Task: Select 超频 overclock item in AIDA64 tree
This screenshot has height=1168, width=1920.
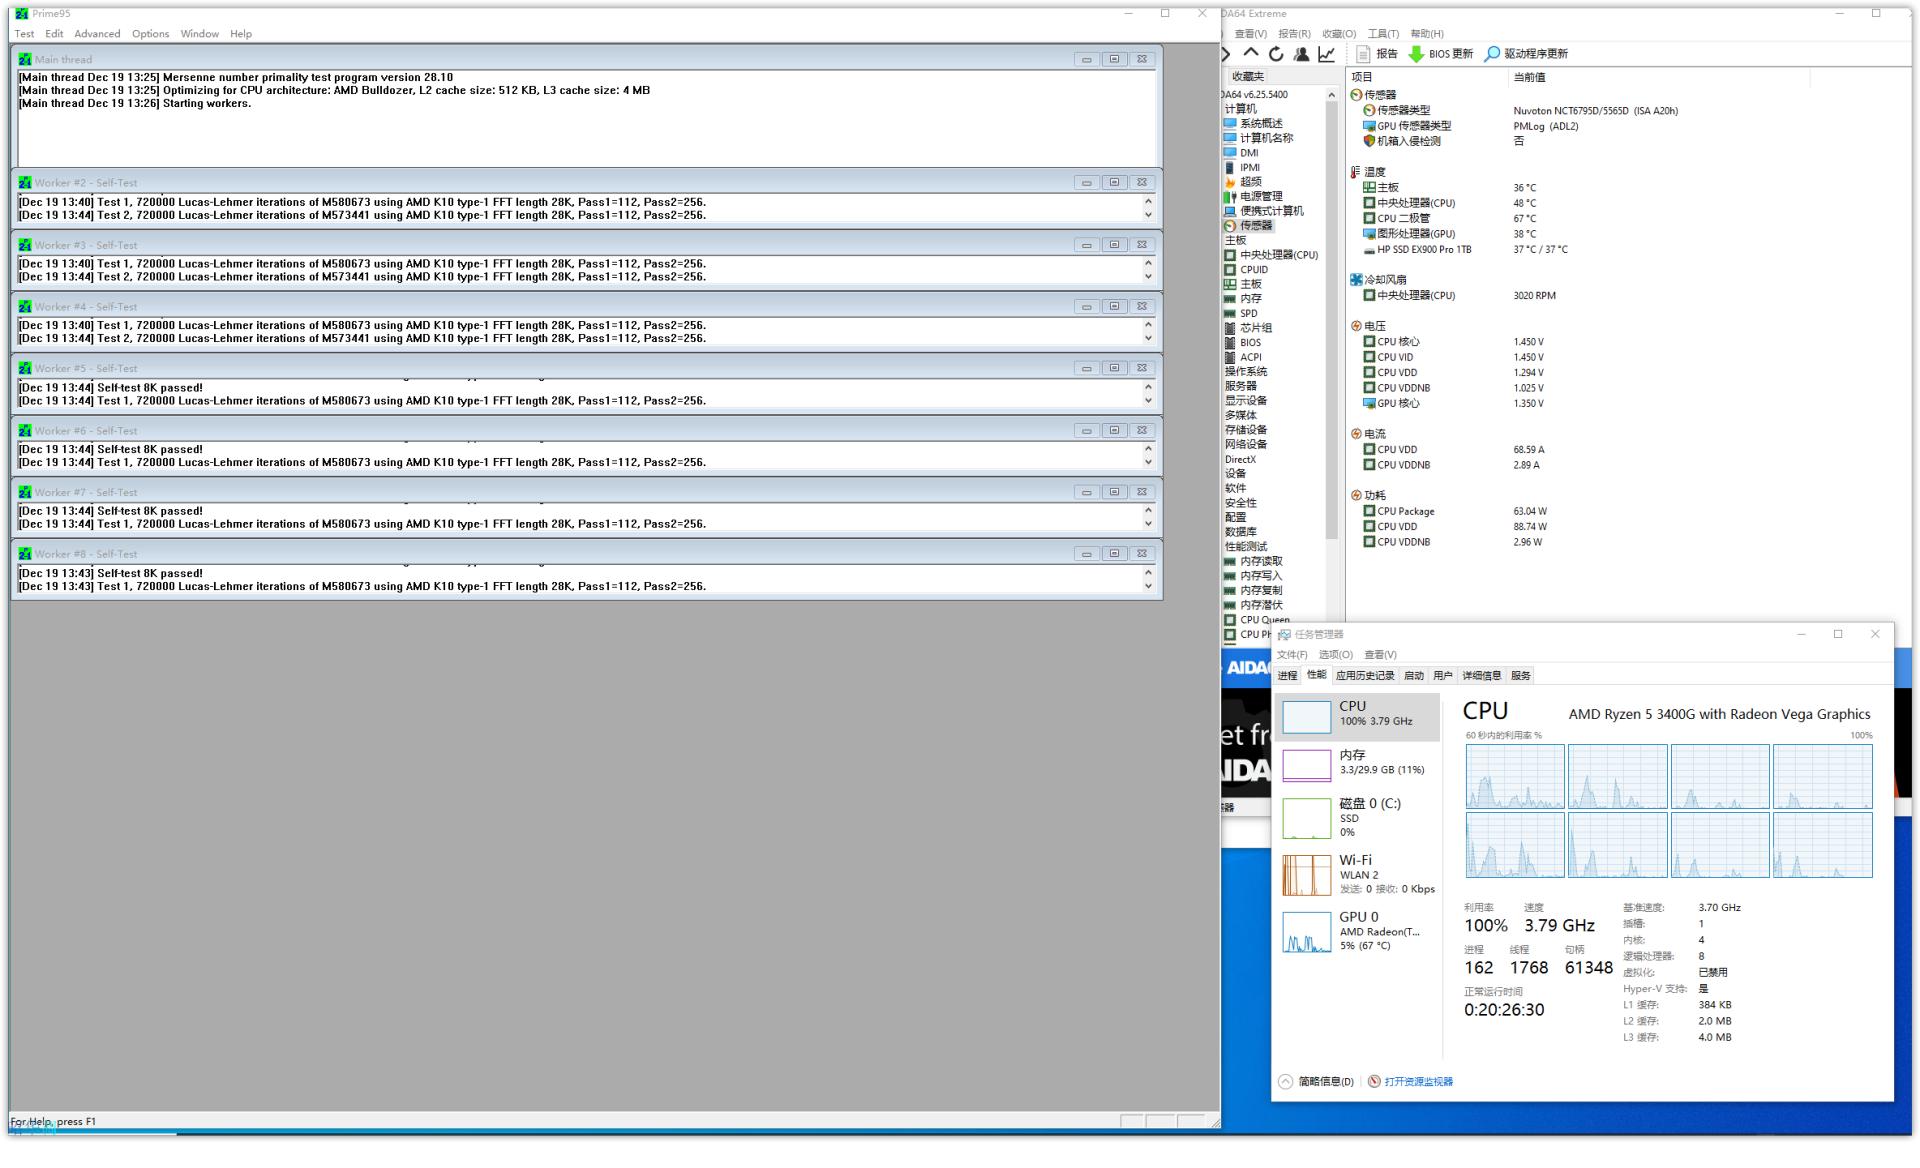Action: click(x=1250, y=182)
